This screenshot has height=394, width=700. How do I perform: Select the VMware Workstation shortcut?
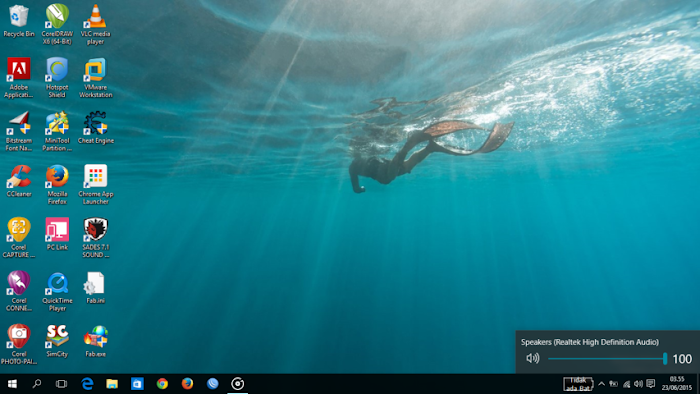point(96,78)
